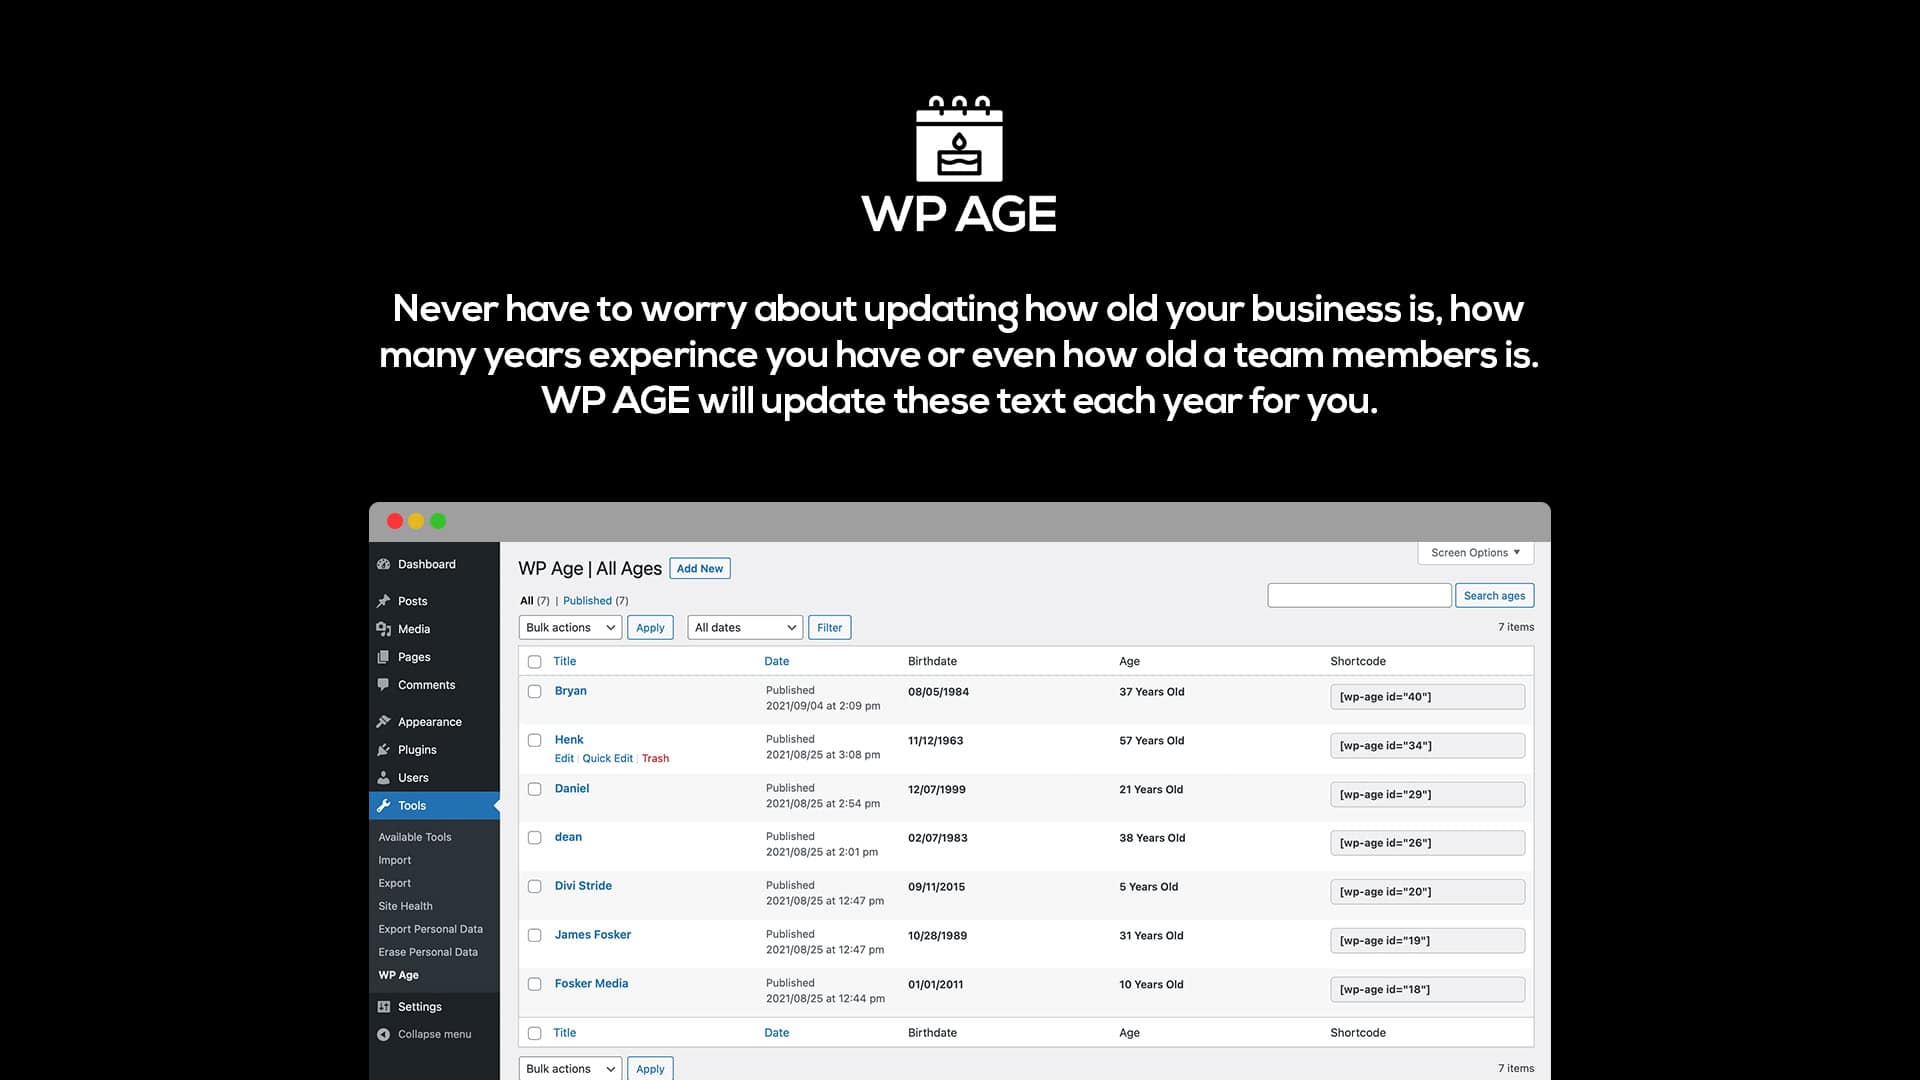1920x1080 pixels.
Task: Open the Plugins menu
Action: pos(417,750)
